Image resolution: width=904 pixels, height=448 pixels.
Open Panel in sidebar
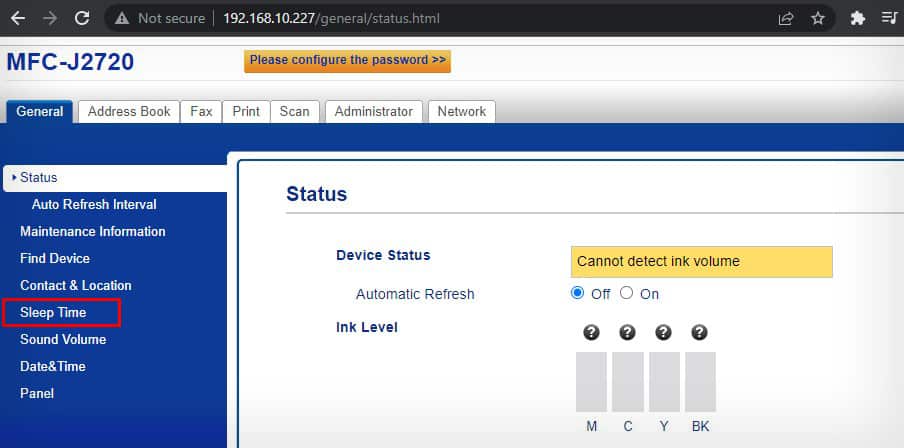(37, 394)
